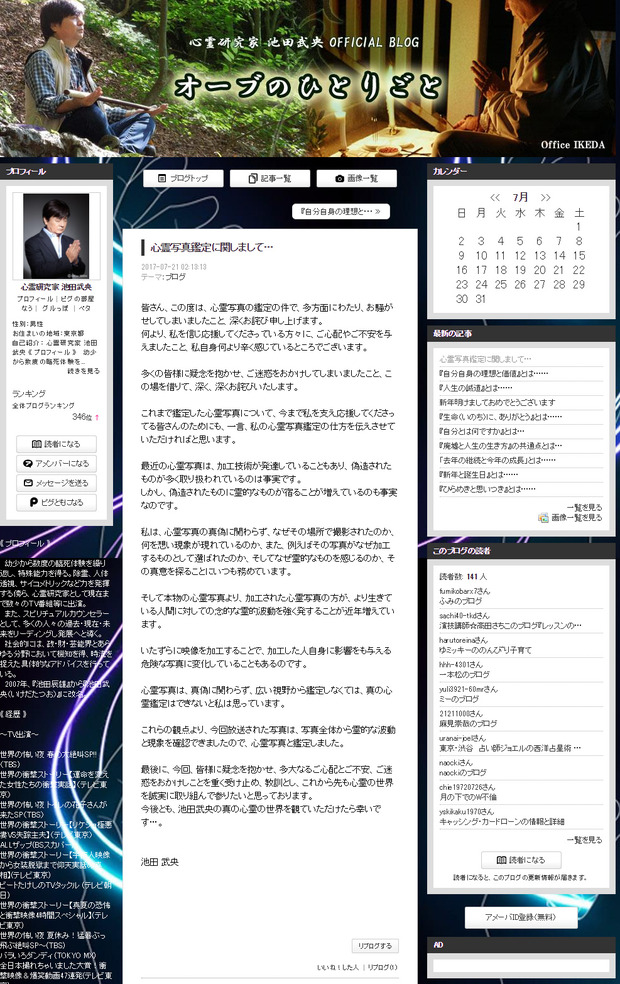Go to next month in calendar
The image size is (620, 984).
(545, 197)
